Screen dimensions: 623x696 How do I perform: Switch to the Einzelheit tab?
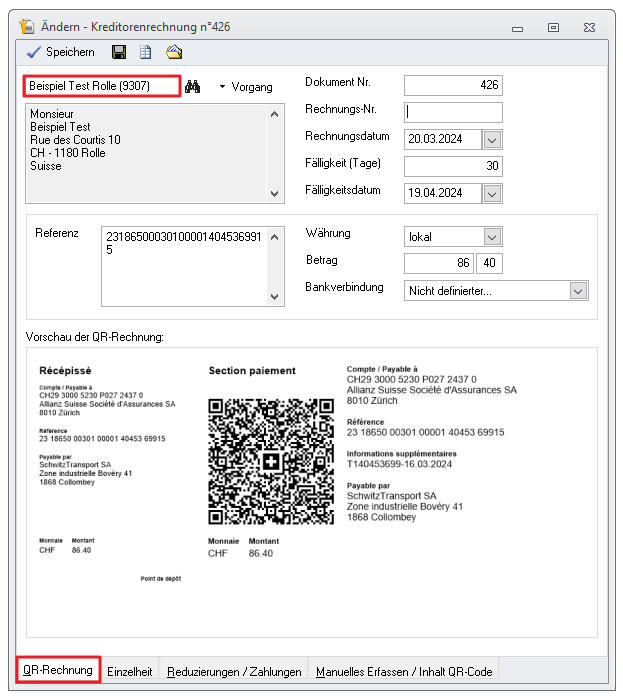(130, 672)
